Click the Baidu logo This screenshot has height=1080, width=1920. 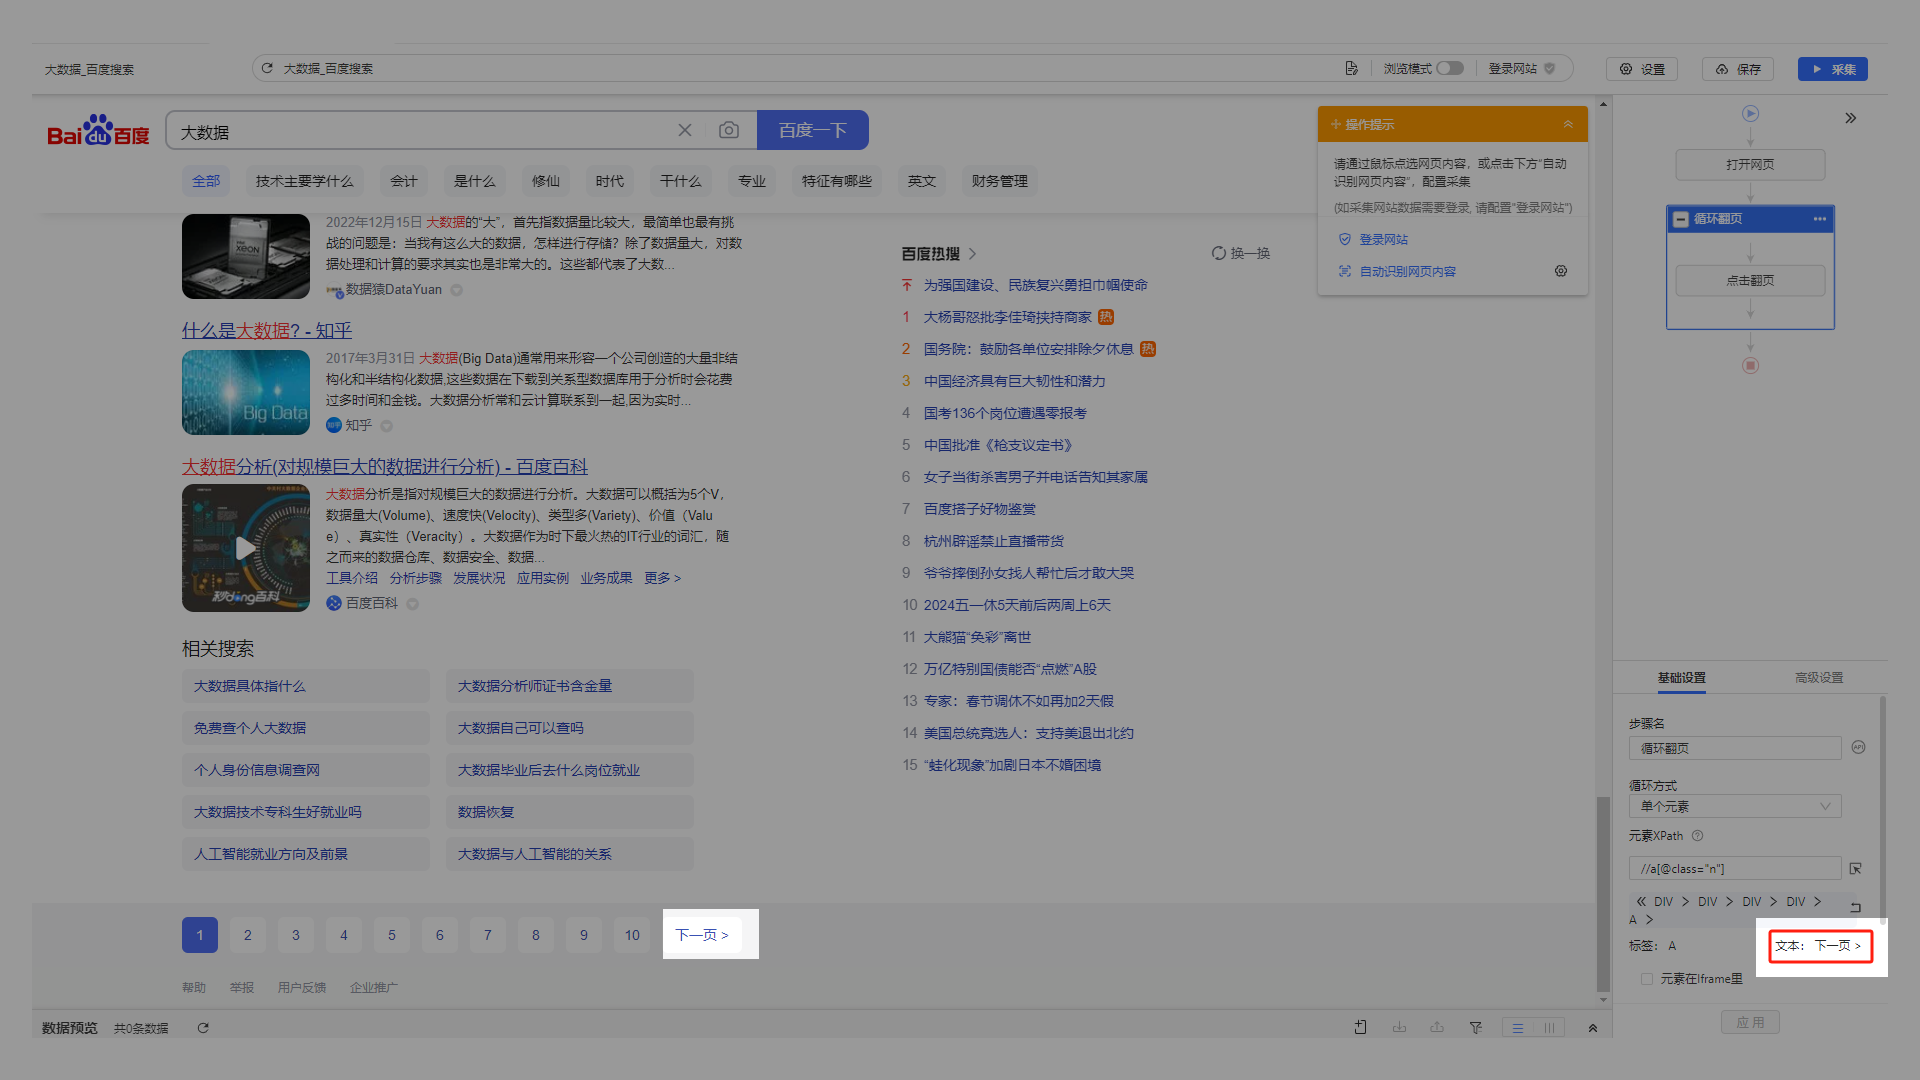coord(98,130)
